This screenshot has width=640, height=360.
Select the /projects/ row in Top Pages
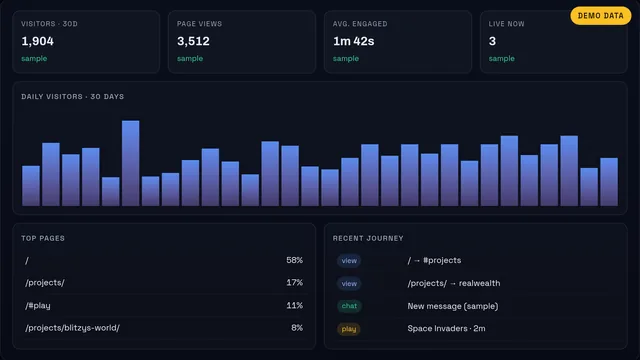pos(164,283)
